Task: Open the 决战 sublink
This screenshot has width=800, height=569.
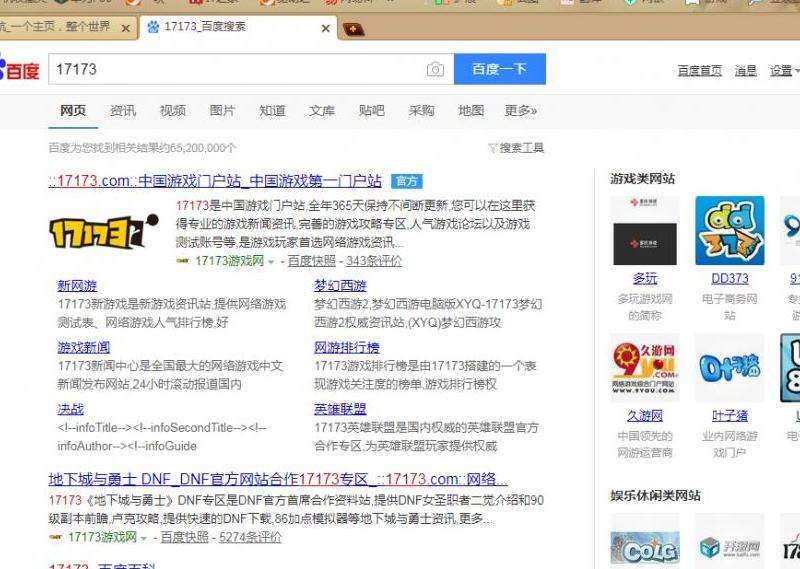Action: (x=70, y=409)
